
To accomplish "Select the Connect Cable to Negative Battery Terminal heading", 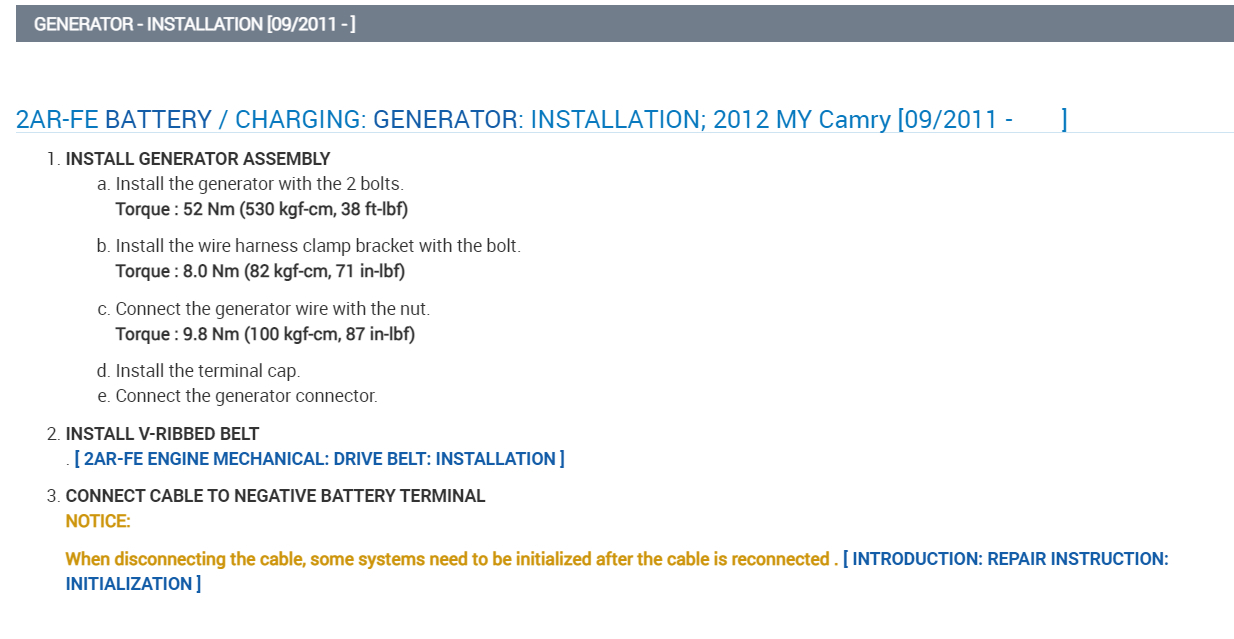I will 275,496.
